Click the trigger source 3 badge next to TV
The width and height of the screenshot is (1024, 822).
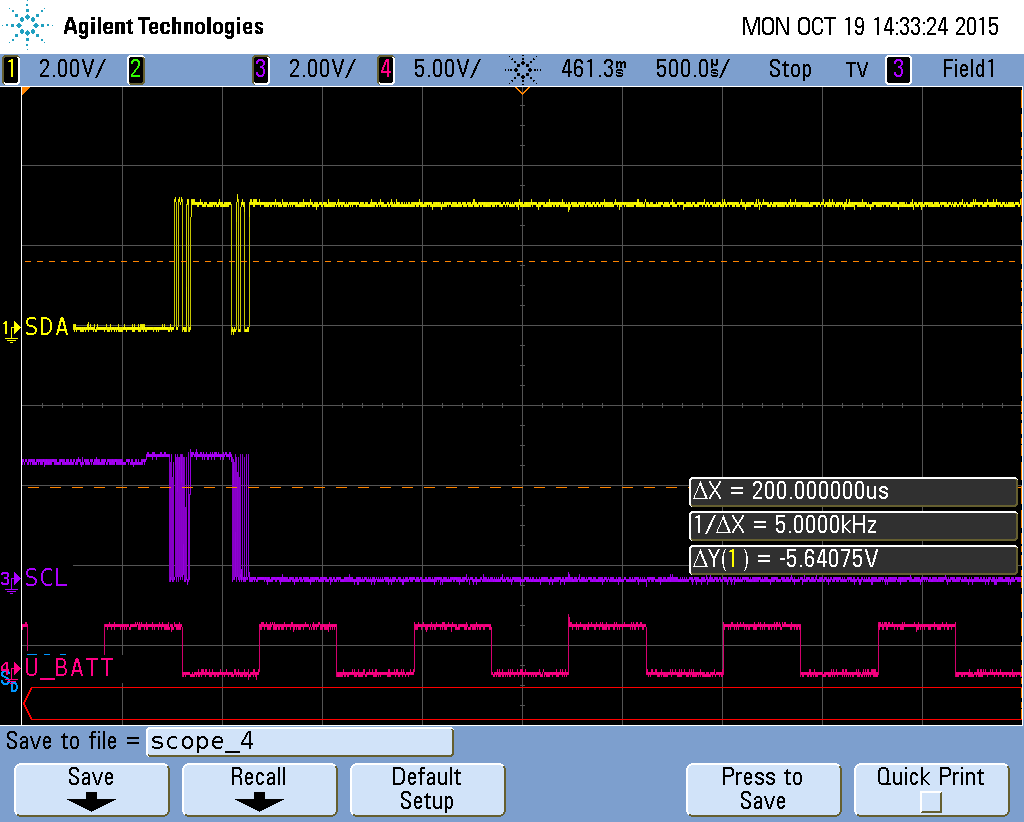click(x=898, y=70)
